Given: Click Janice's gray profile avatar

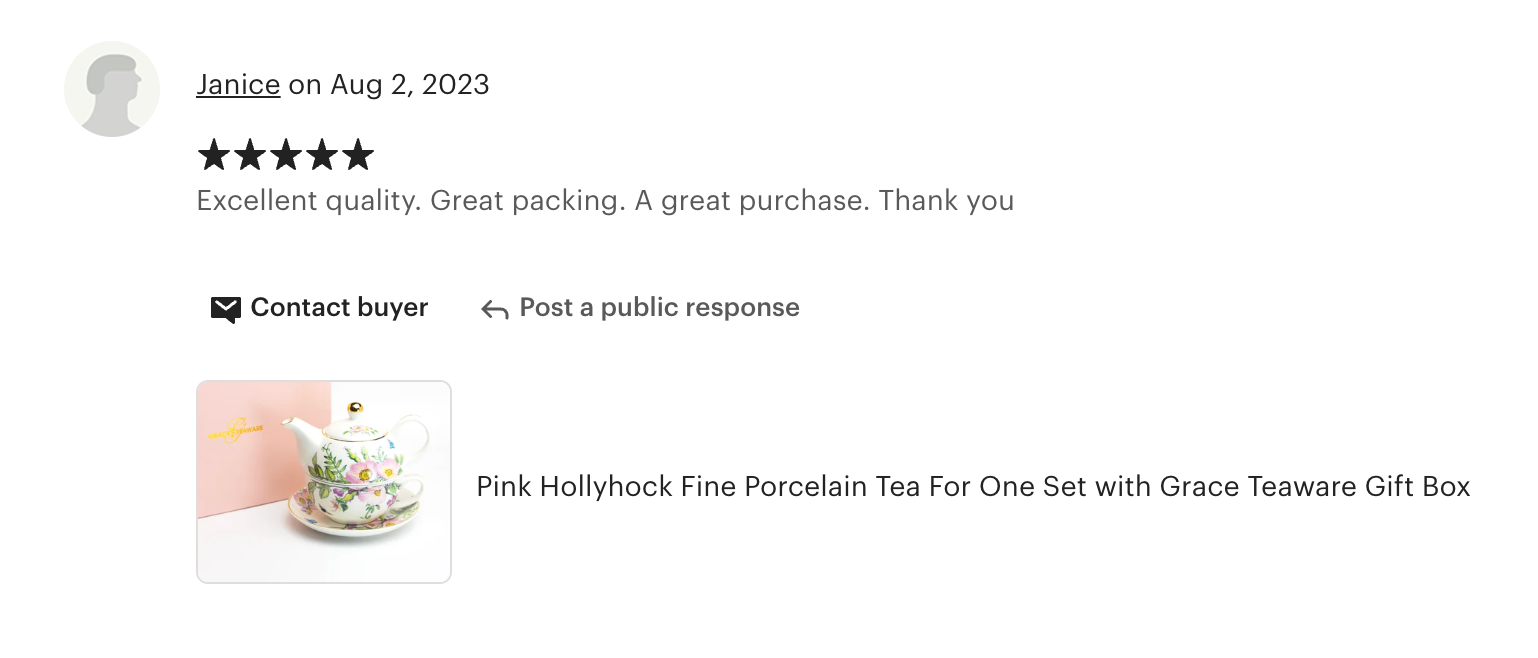Looking at the screenshot, I should pos(112,89).
